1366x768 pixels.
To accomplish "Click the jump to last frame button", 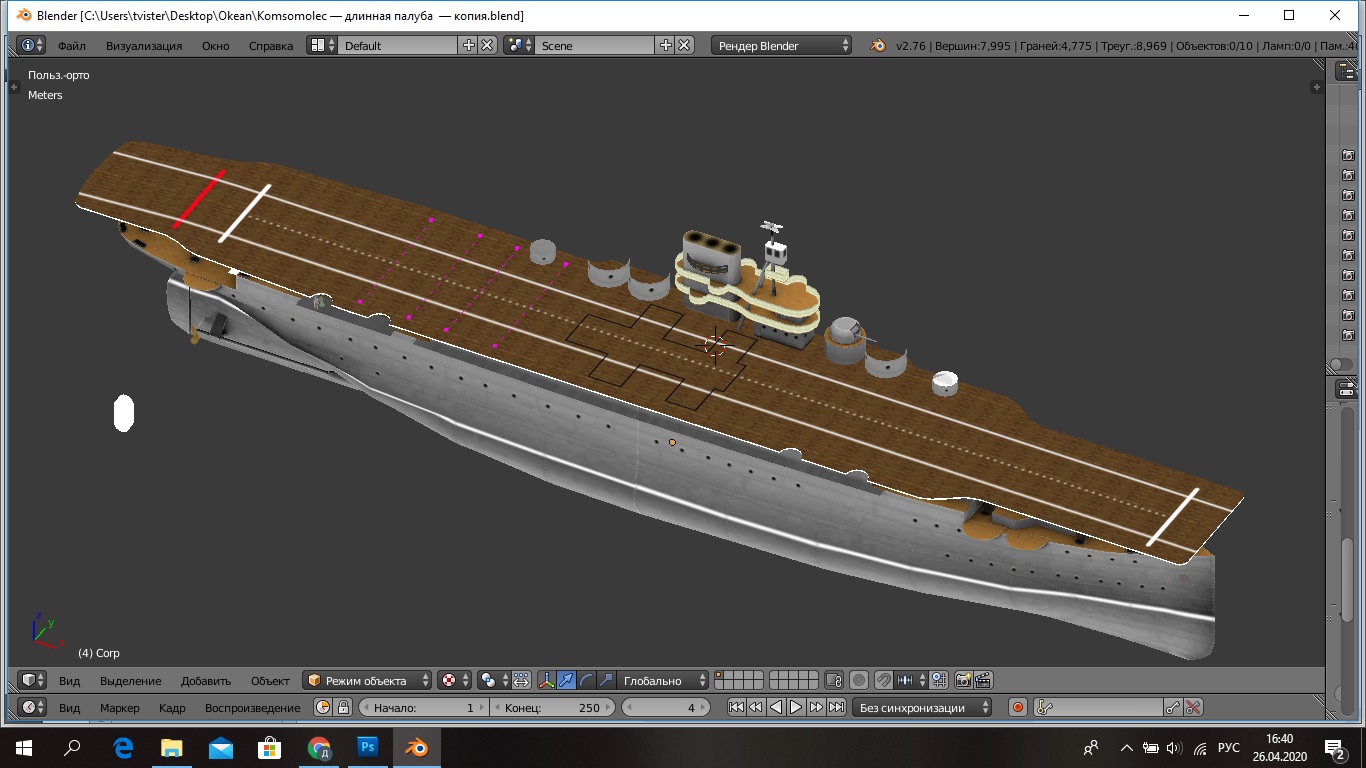I will pyautogui.click(x=836, y=707).
